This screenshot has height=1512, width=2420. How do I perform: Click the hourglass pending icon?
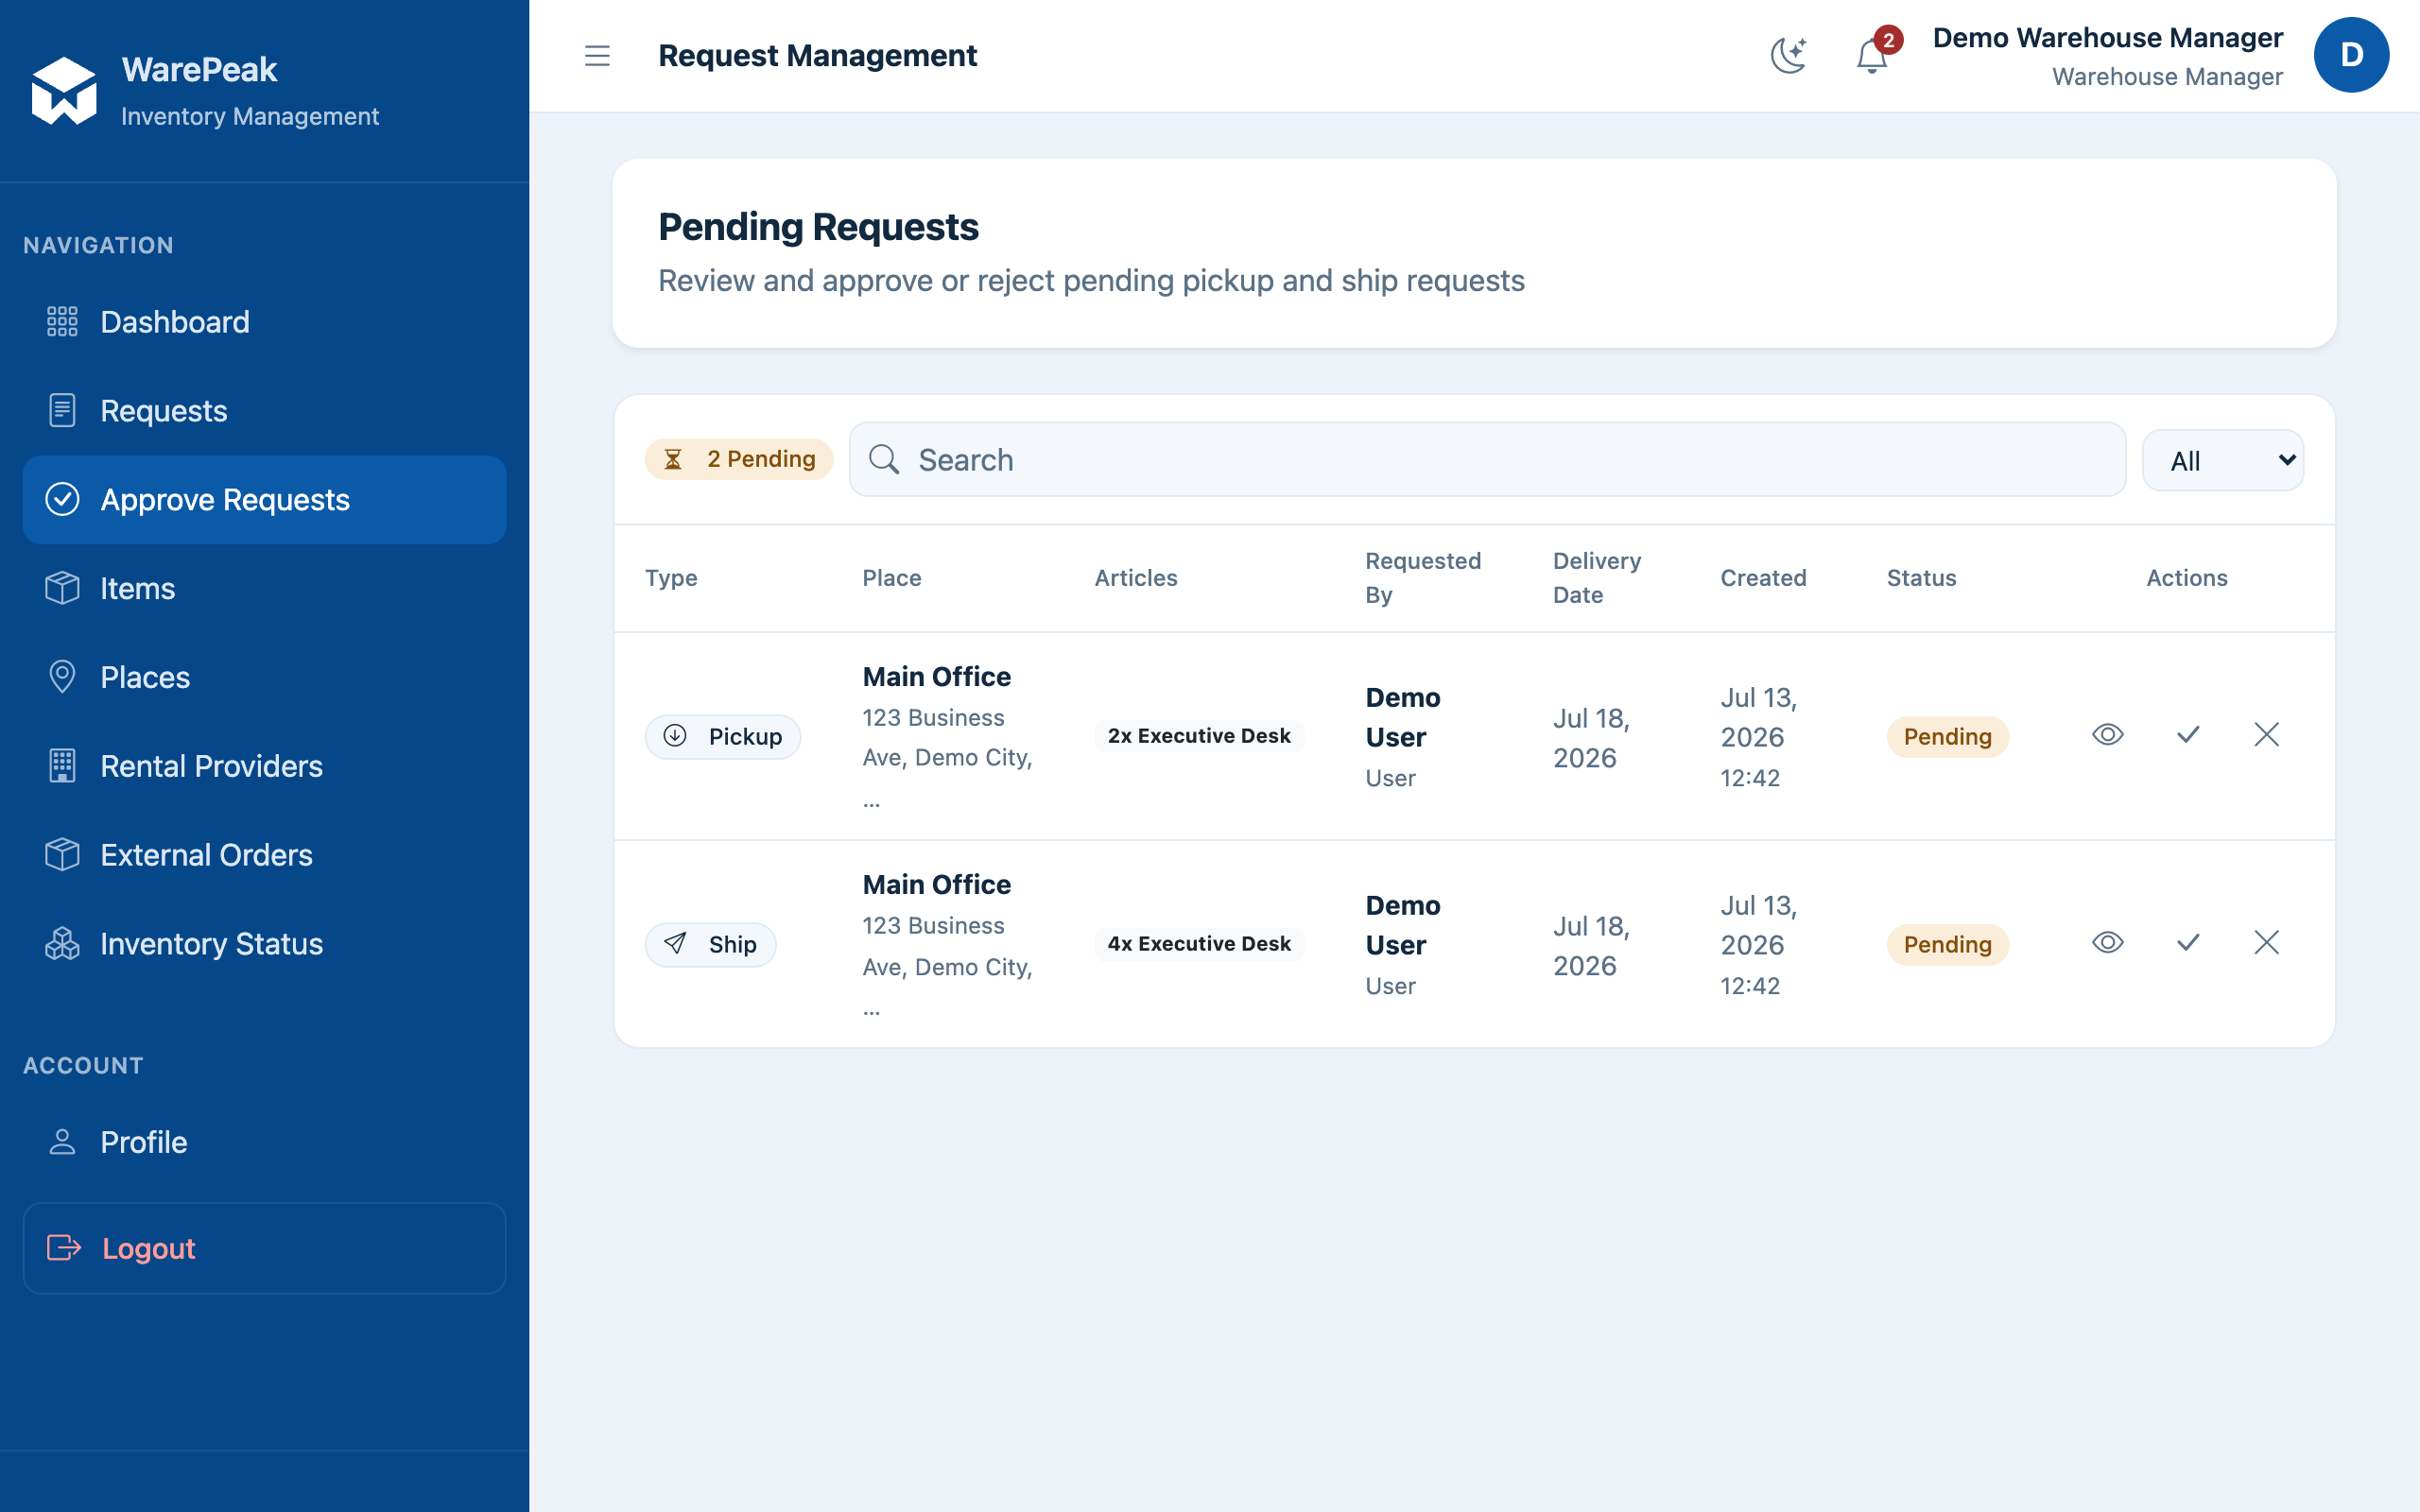[674, 460]
